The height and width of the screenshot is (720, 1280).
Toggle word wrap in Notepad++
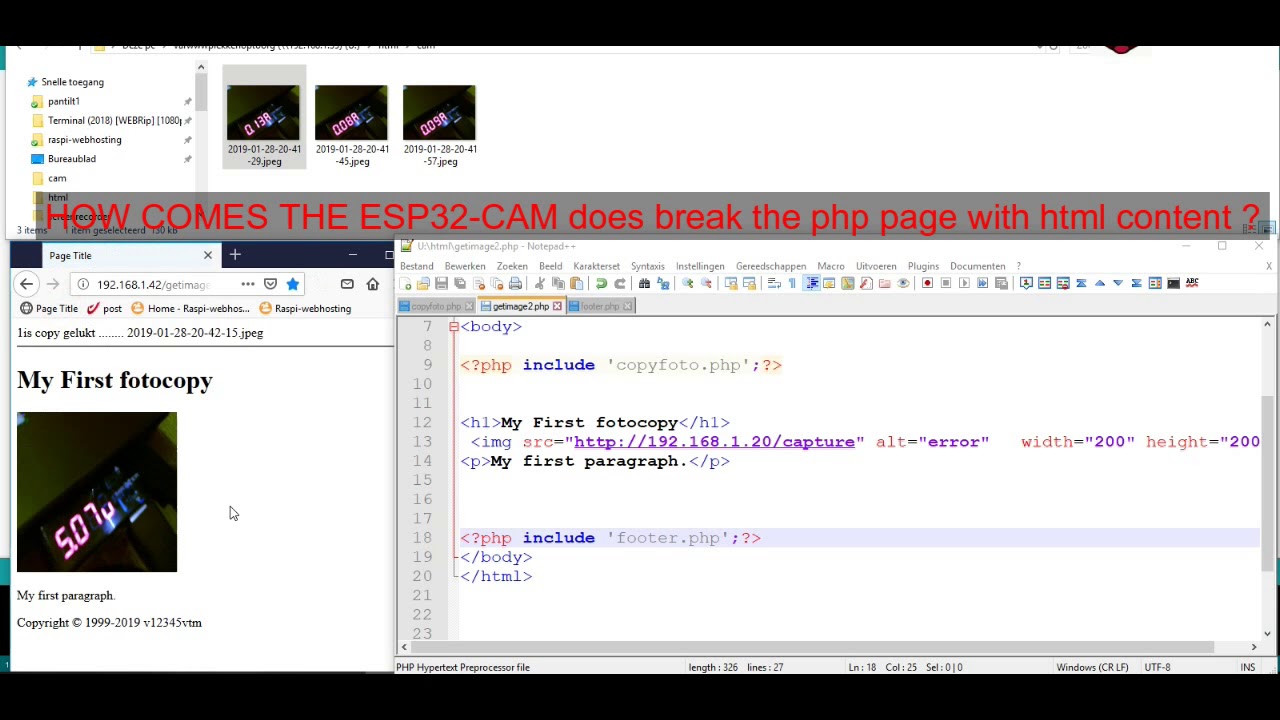pos(774,284)
